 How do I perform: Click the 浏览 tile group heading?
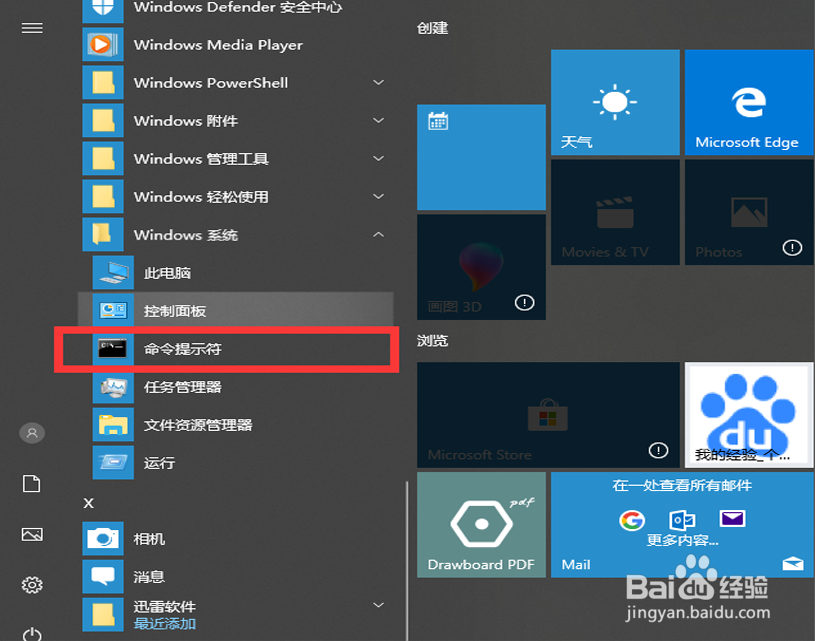point(432,341)
